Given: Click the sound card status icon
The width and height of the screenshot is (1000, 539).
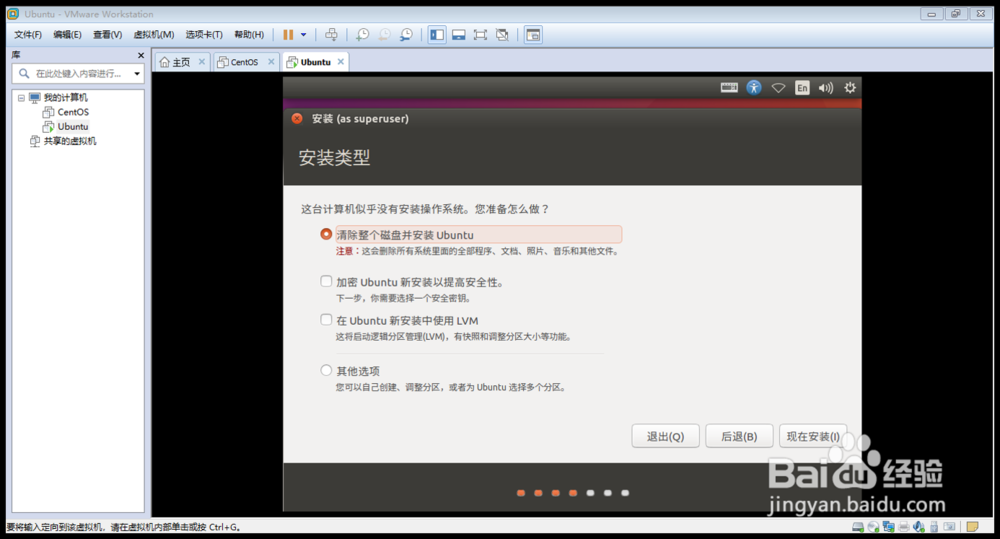Looking at the screenshot, I should tap(919, 527).
